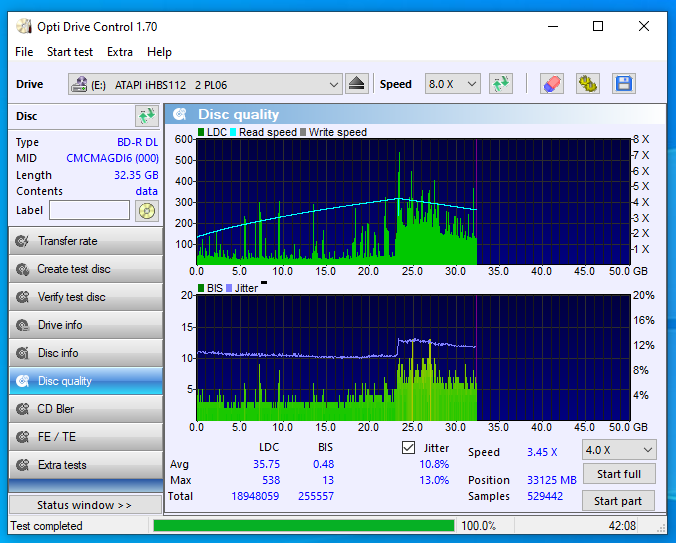The height and width of the screenshot is (543, 676).
Task: Click the gray Write speed legend swatch
Action: [x=303, y=132]
